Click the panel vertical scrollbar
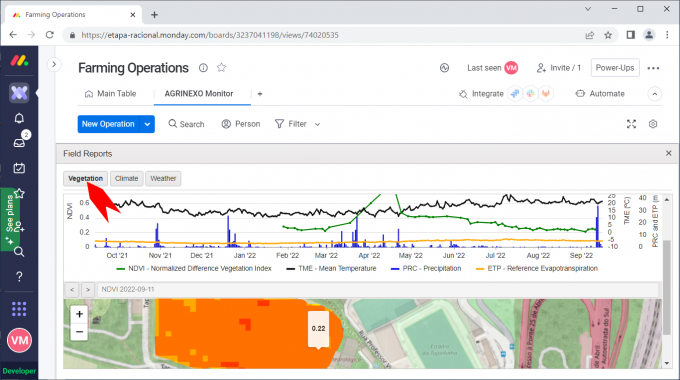Image resolution: width=680 pixels, height=380 pixels. coord(667,286)
